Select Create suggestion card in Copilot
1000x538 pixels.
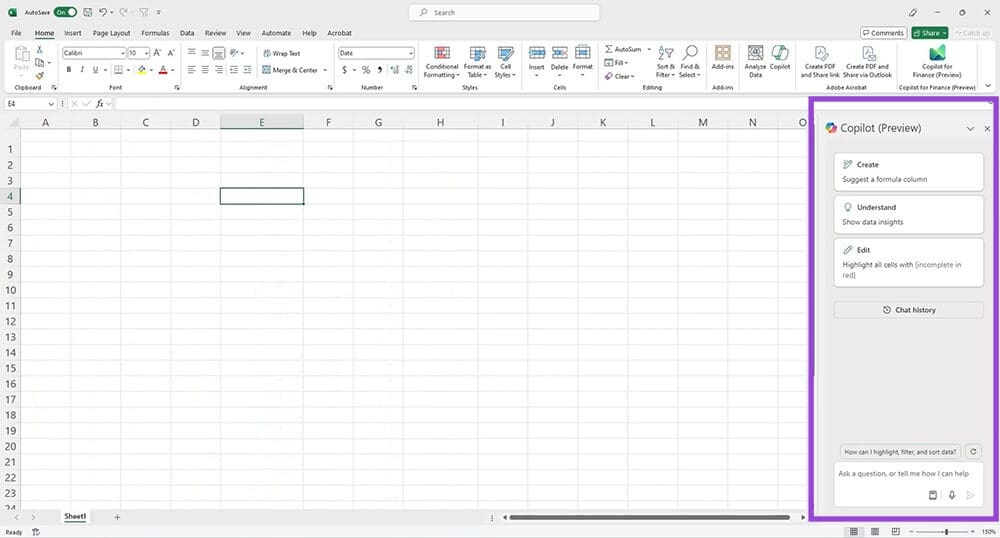[x=909, y=171]
